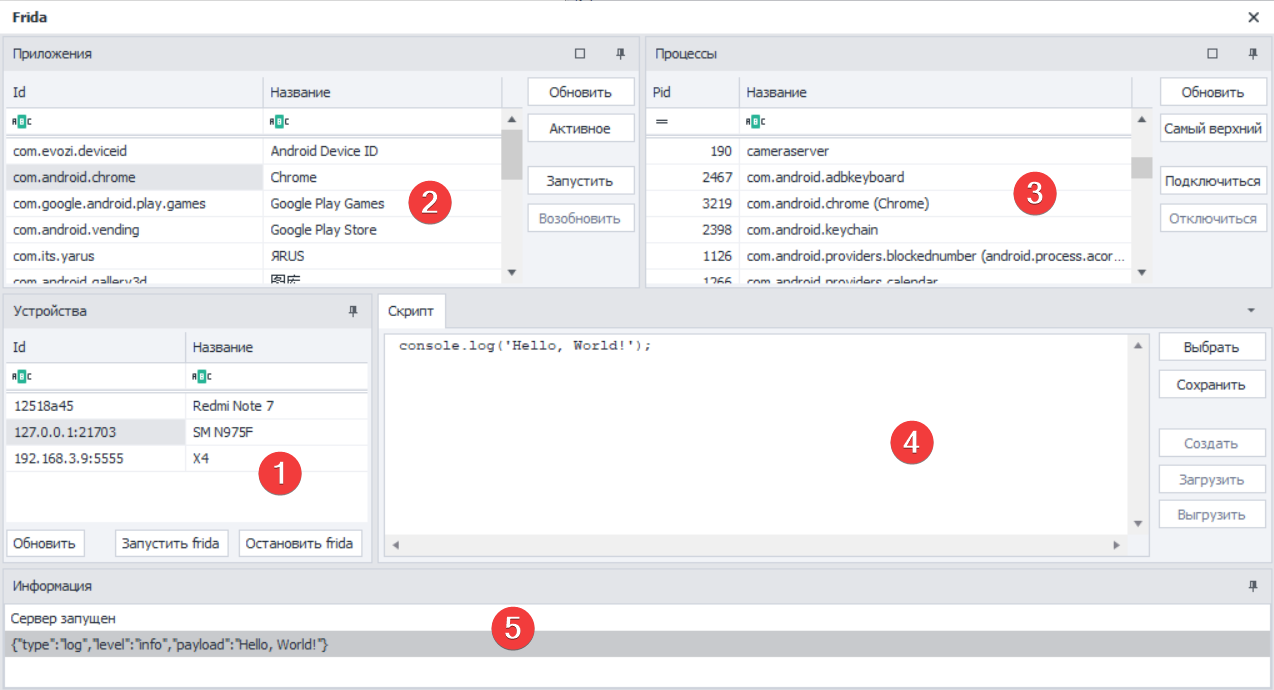This screenshot has height=690, width=1274.
Task: Maximize the Приложения panel
Action: 580,54
